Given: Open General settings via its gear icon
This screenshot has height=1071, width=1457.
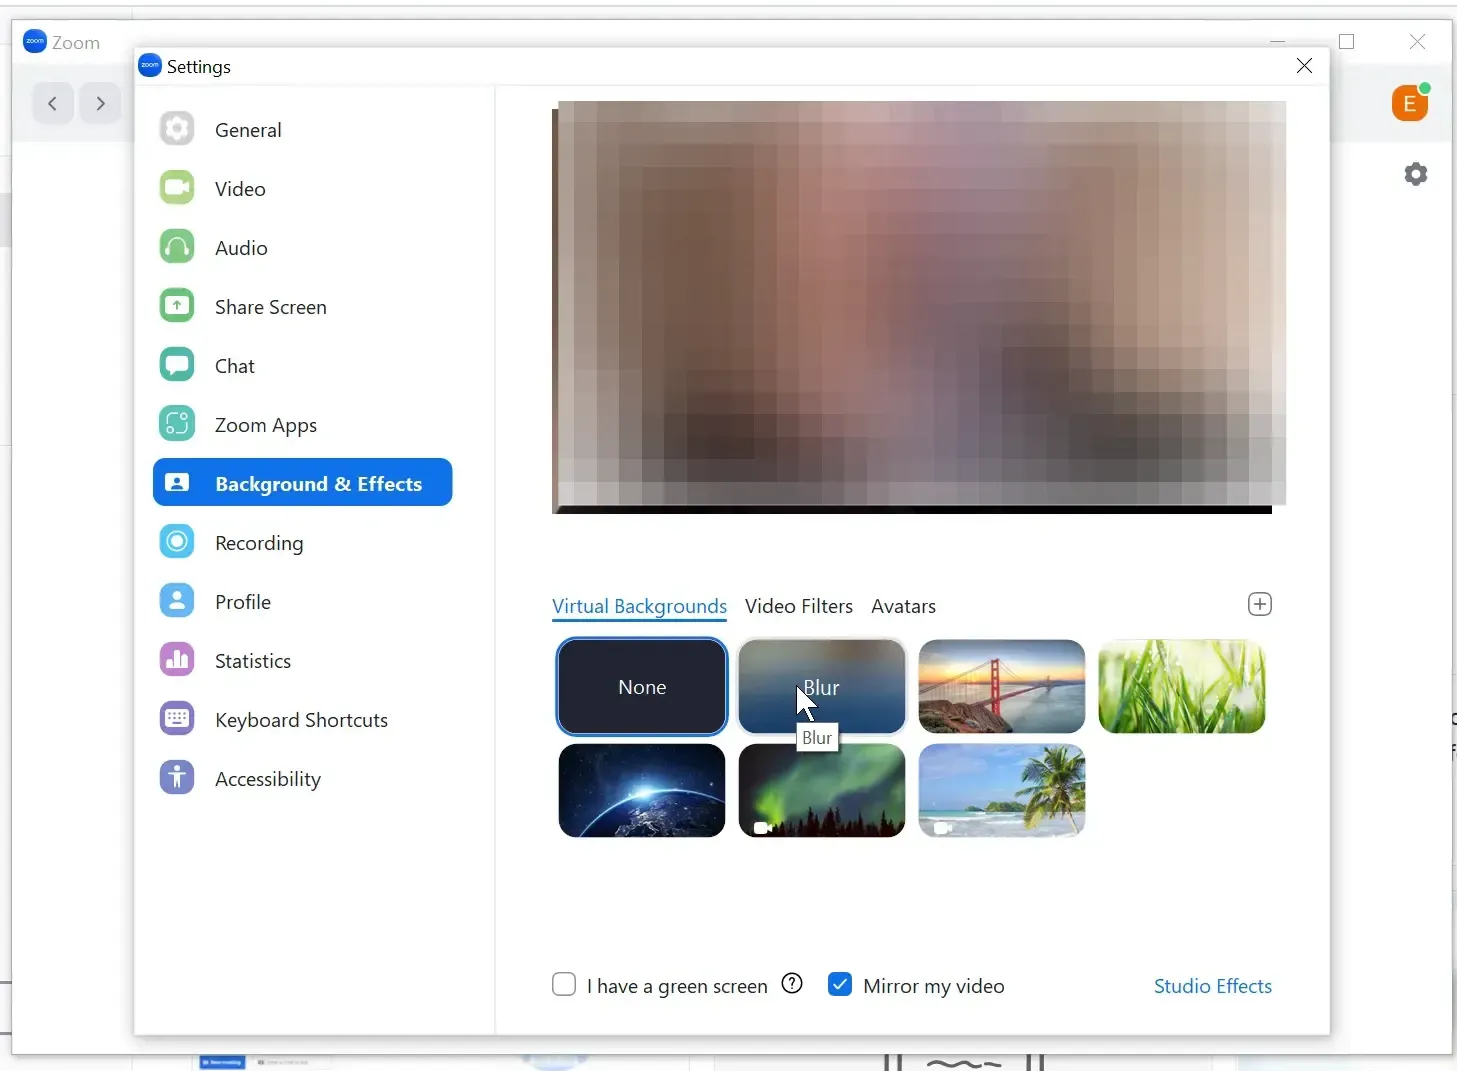Looking at the screenshot, I should tap(177, 129).
